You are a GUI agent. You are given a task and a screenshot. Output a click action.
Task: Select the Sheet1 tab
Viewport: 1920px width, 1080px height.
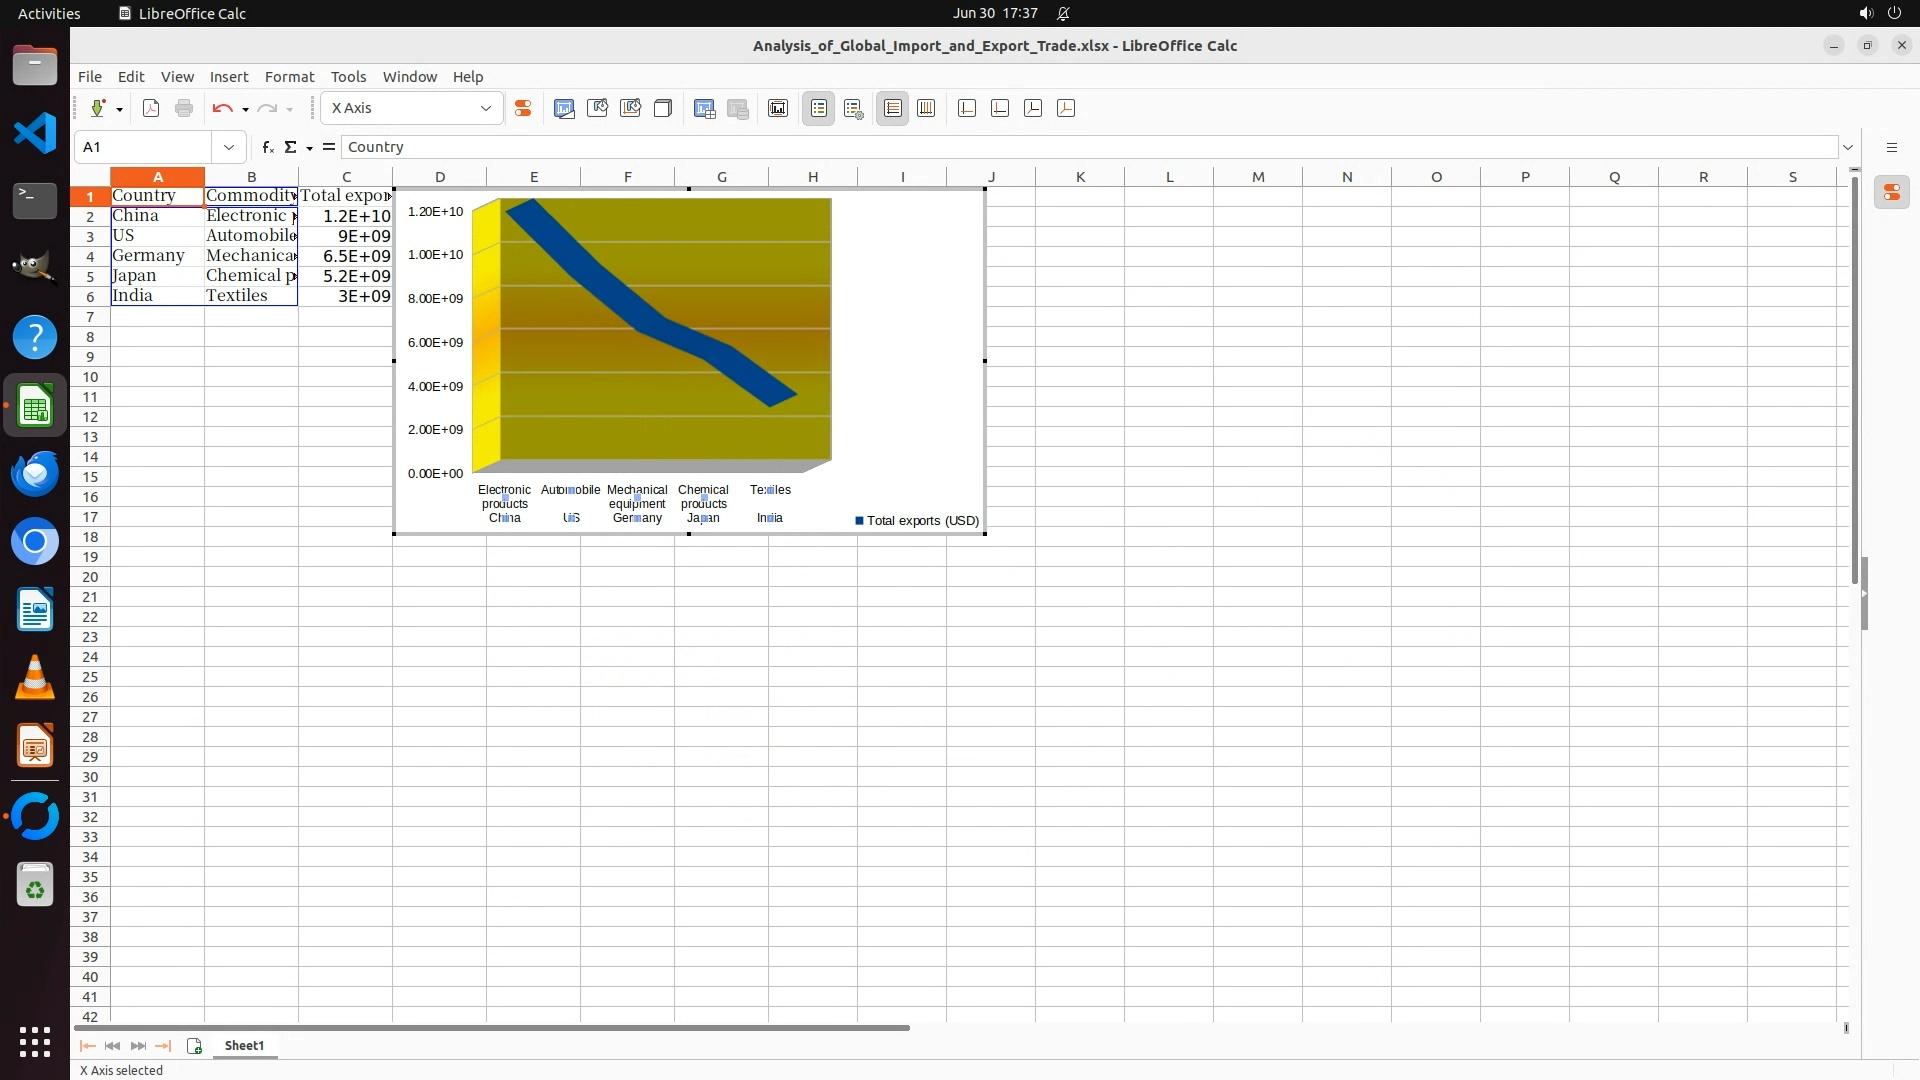(244, 1046)
